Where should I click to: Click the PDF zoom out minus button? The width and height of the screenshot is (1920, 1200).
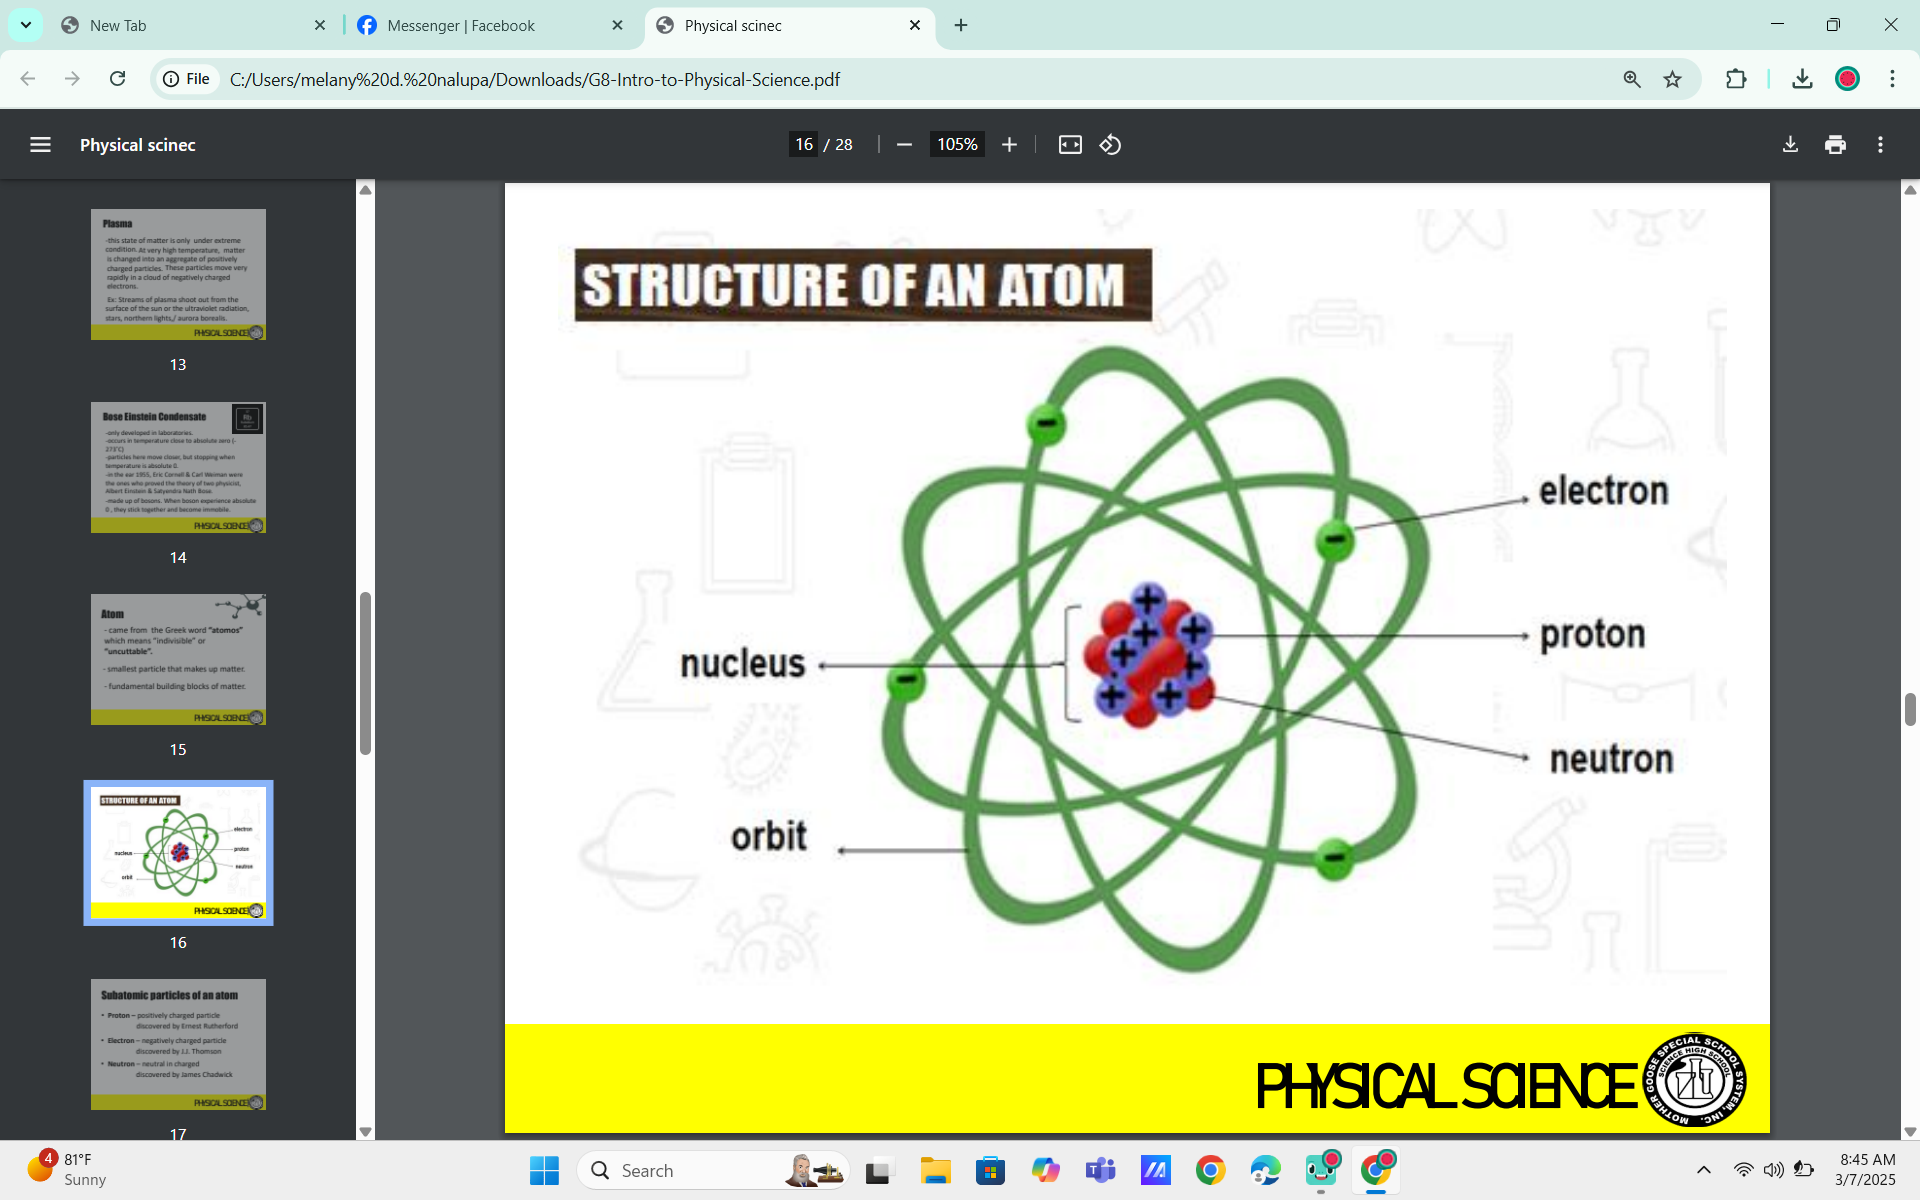[904, 145]
